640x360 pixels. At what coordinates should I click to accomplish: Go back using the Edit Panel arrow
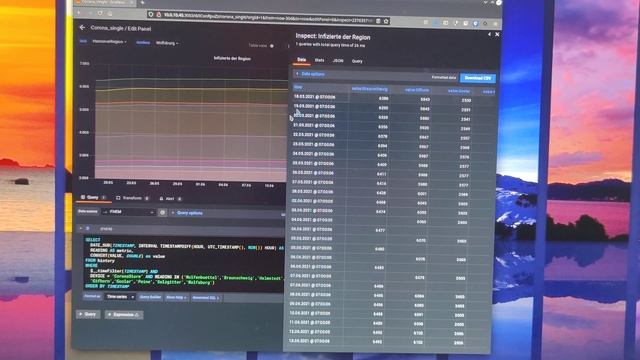(x=82, y=27)
